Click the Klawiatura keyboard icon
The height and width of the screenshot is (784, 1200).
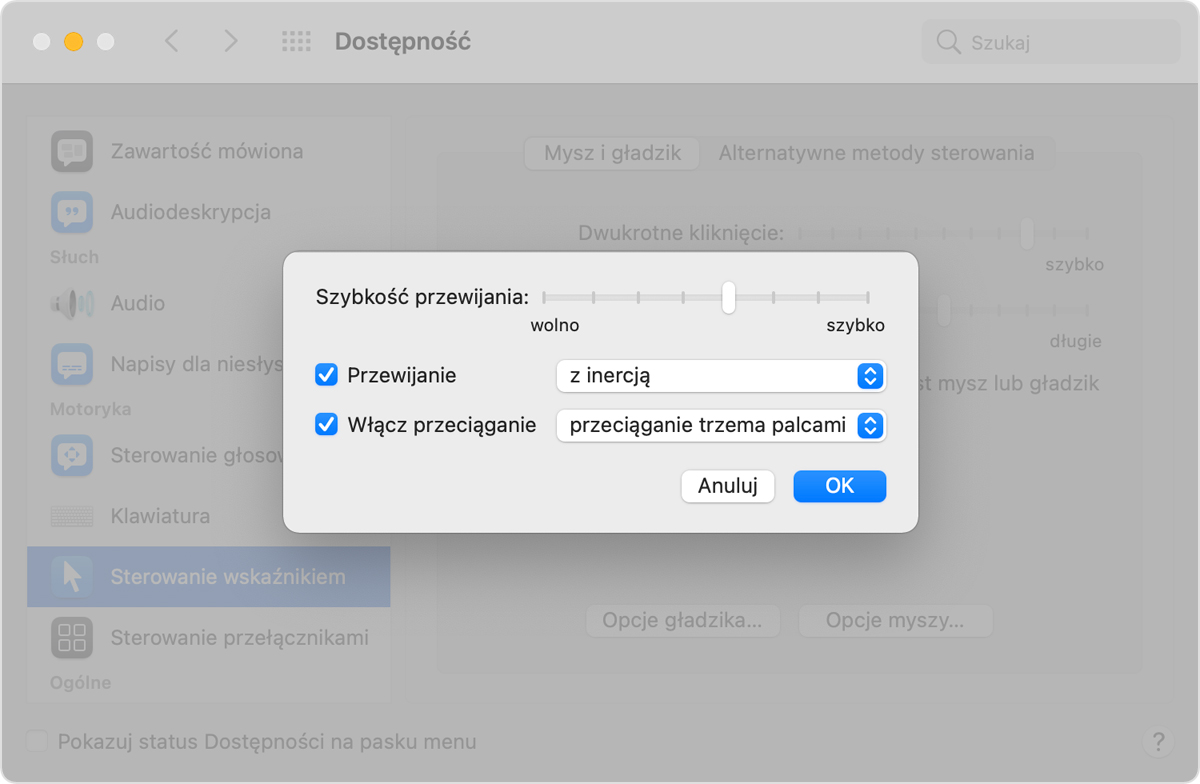[x=71, y=516]
